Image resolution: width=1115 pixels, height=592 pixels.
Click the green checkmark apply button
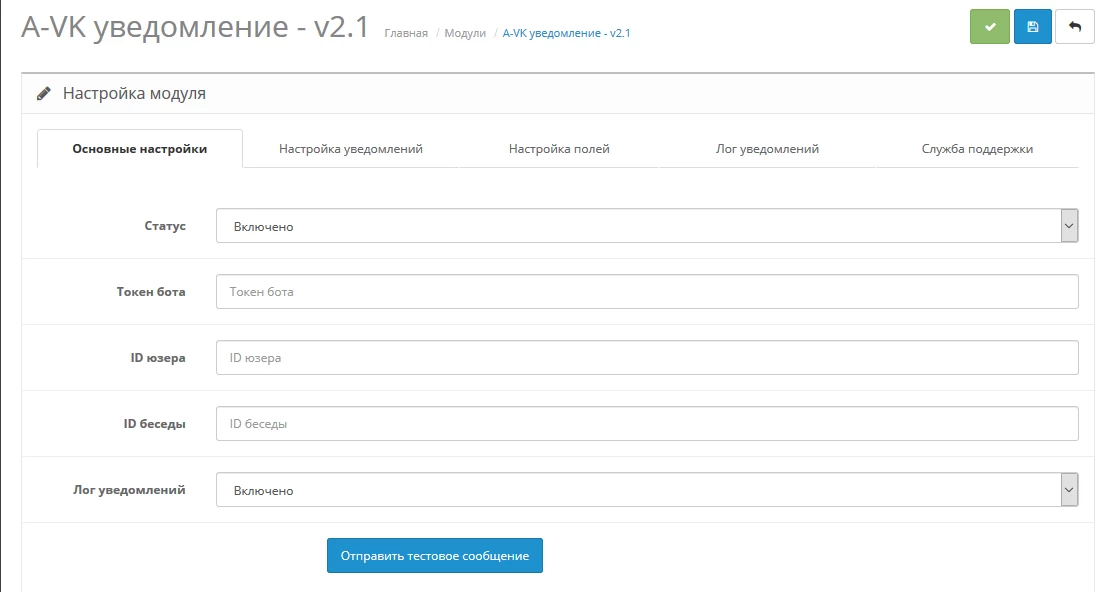pyautogui.click(x=989, y=27)
